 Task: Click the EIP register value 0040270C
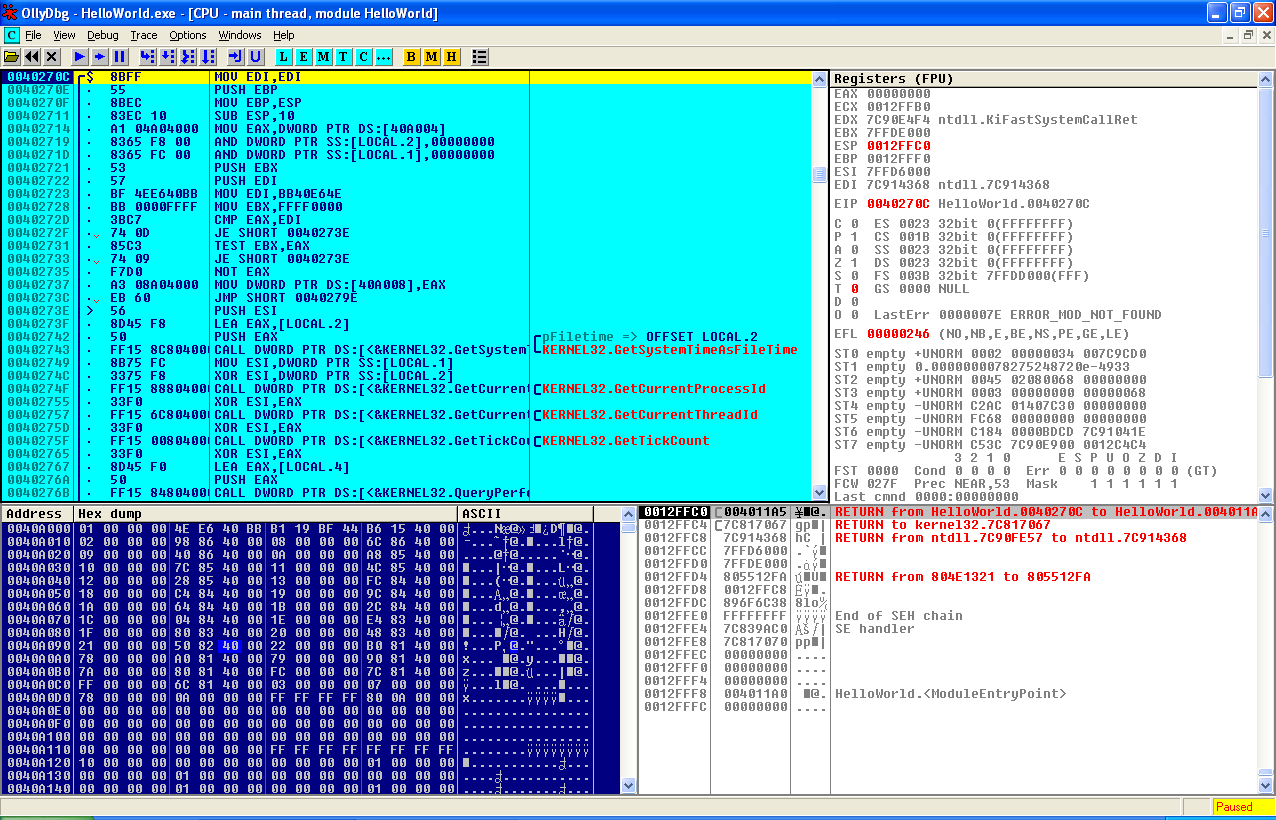coord(898,204)
